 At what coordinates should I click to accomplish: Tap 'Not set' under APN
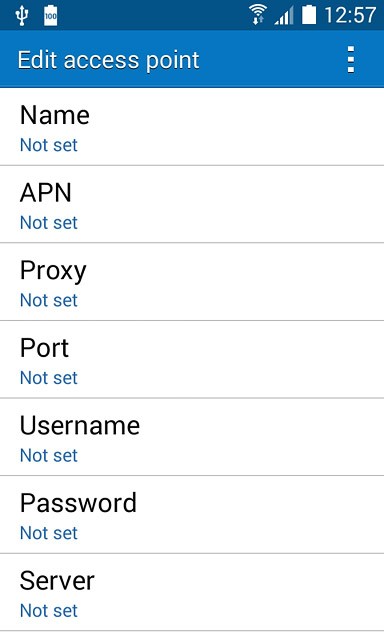click(x=49, y=223)
